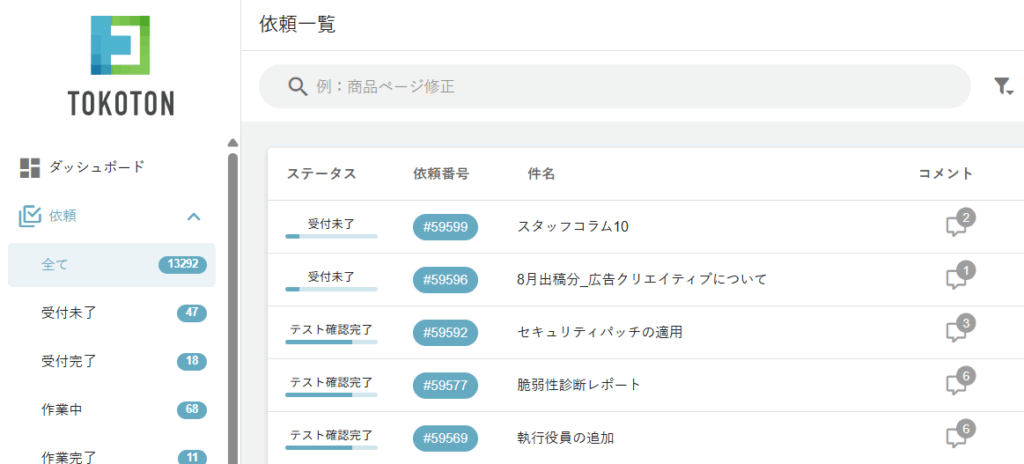Open the 脆弱性診断レポート request title
This screenshot has height=464, width=1024.
tap(579, 385)
